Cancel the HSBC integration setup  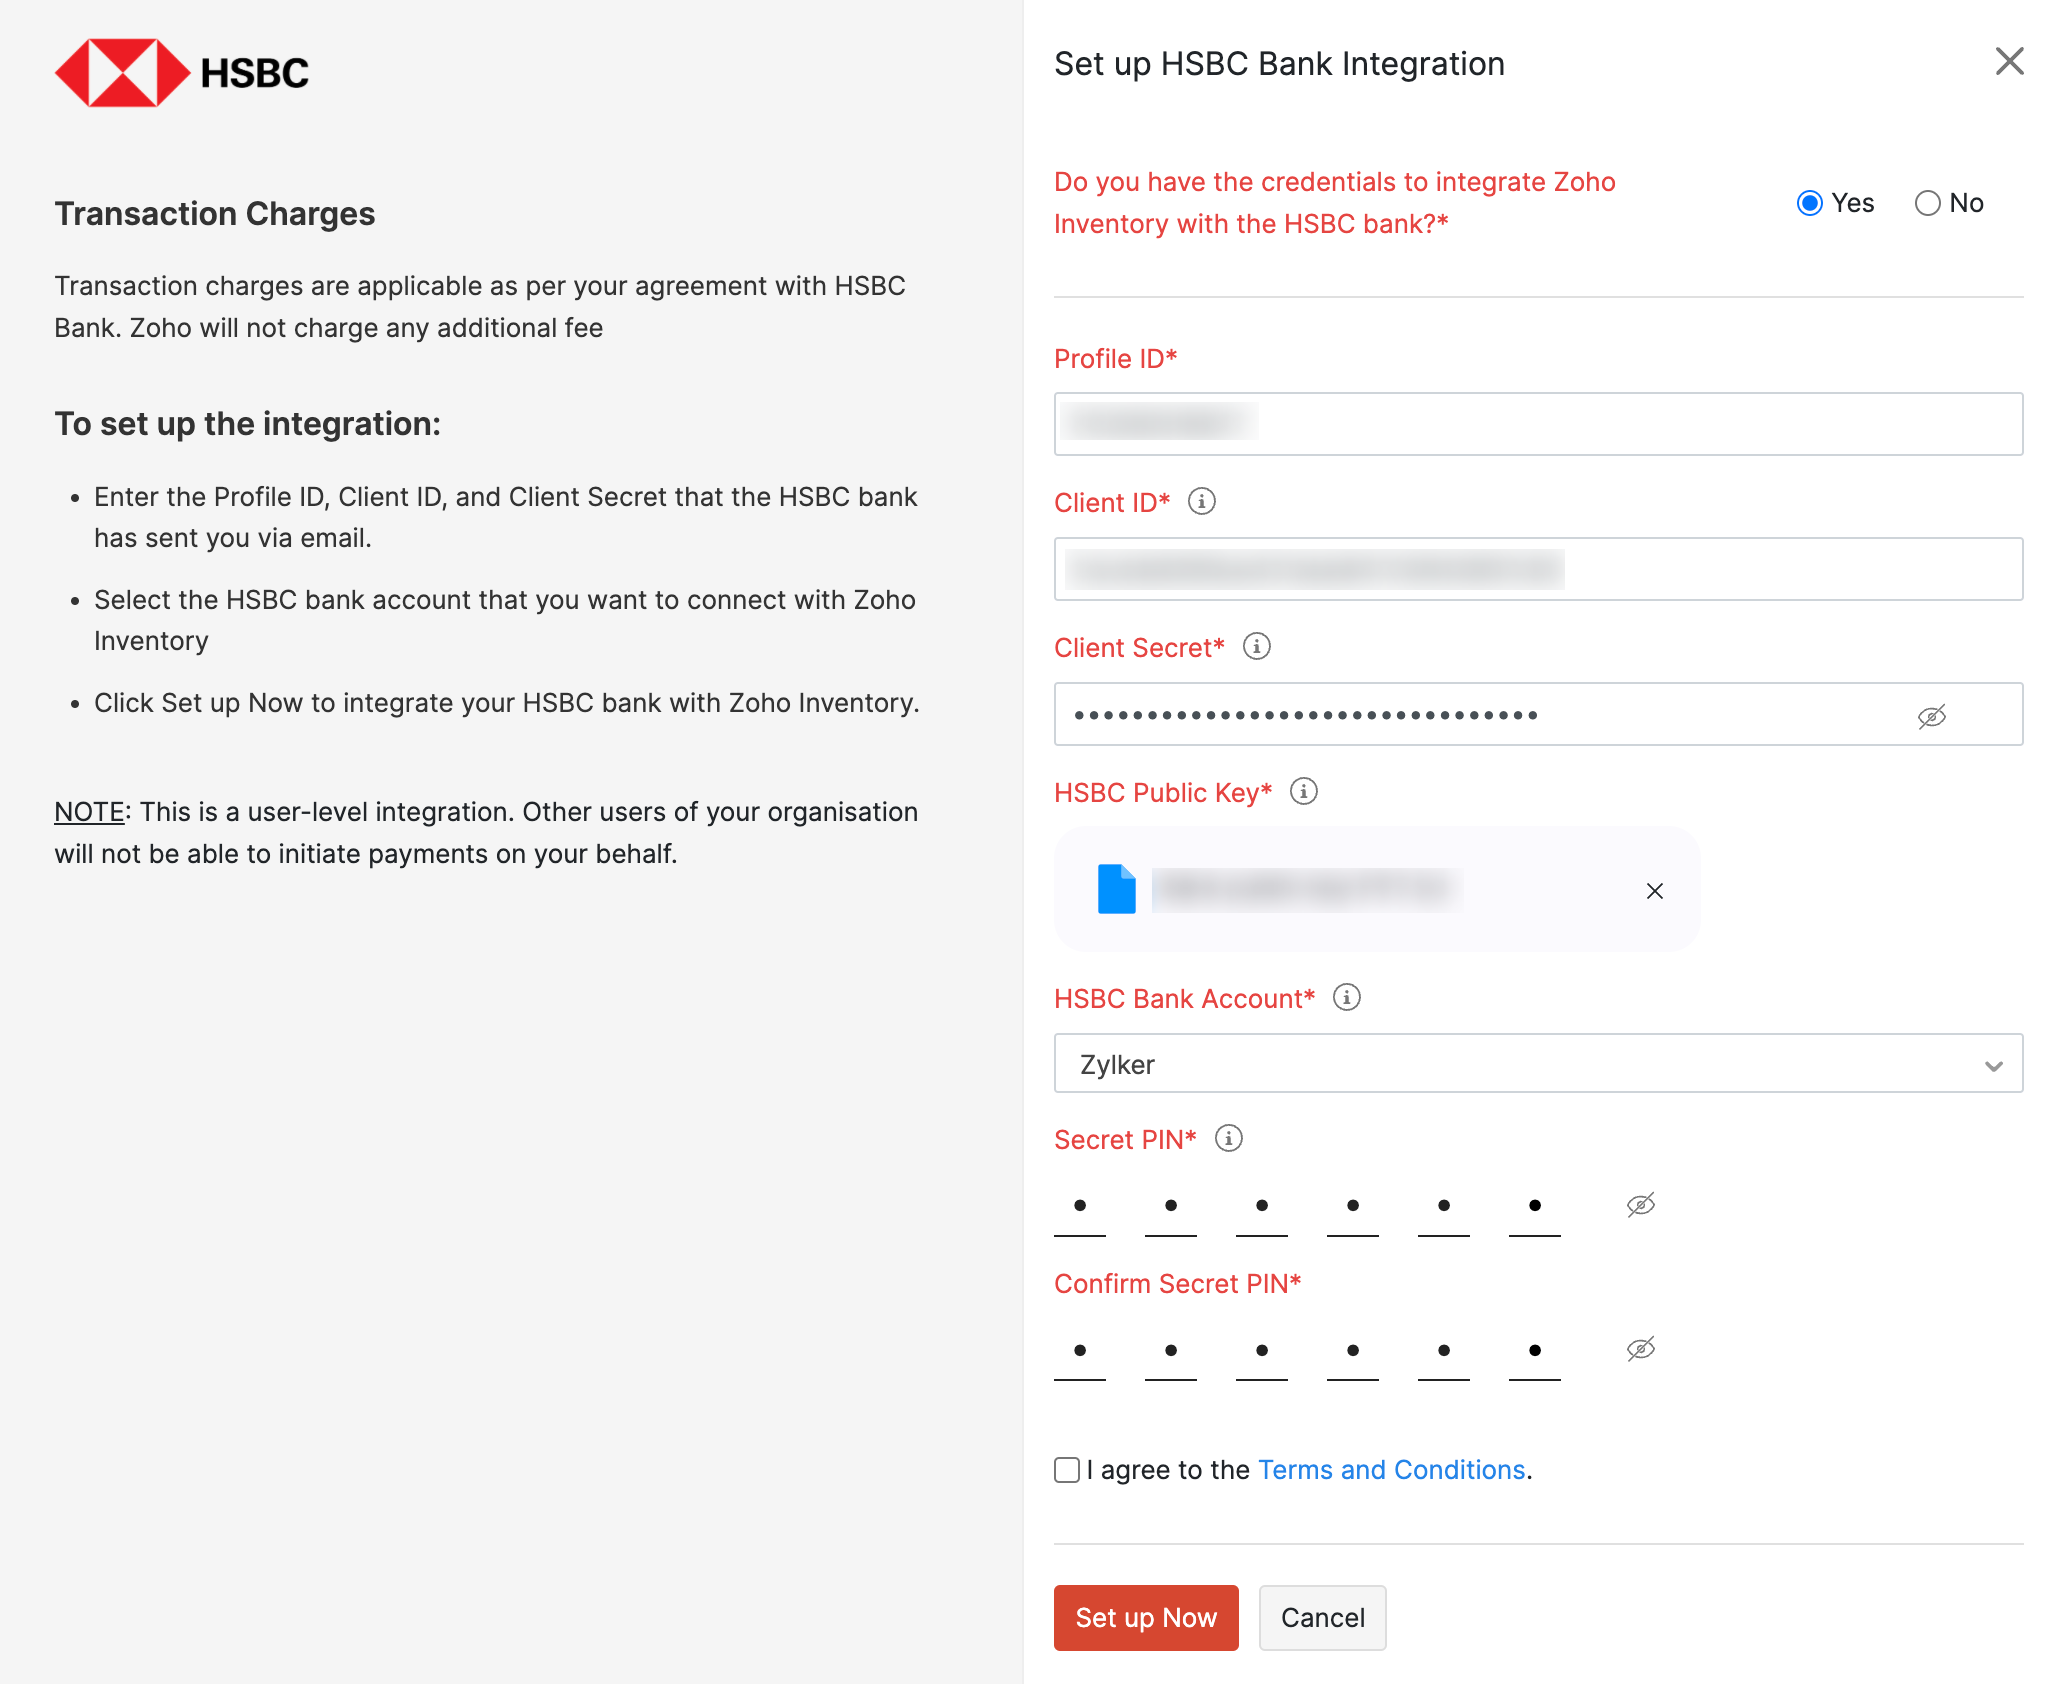1322,1617
